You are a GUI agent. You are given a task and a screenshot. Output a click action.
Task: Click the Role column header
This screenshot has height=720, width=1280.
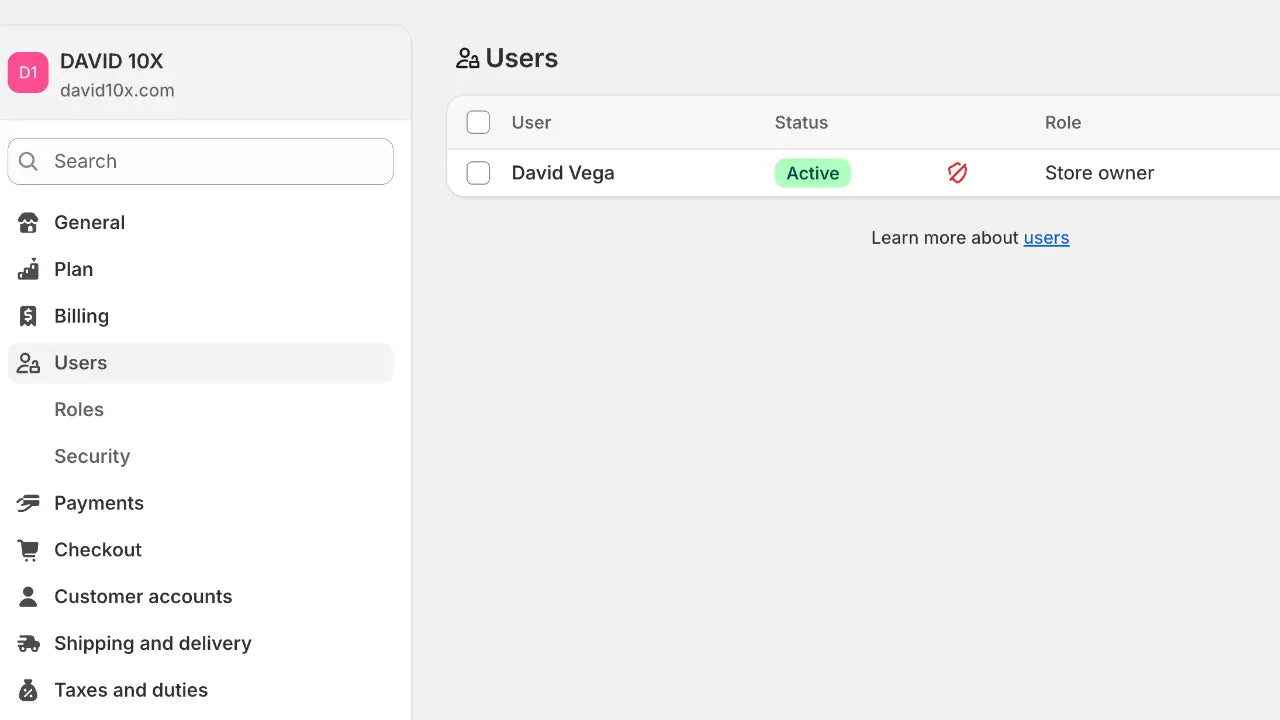[x=1063, y=123]
